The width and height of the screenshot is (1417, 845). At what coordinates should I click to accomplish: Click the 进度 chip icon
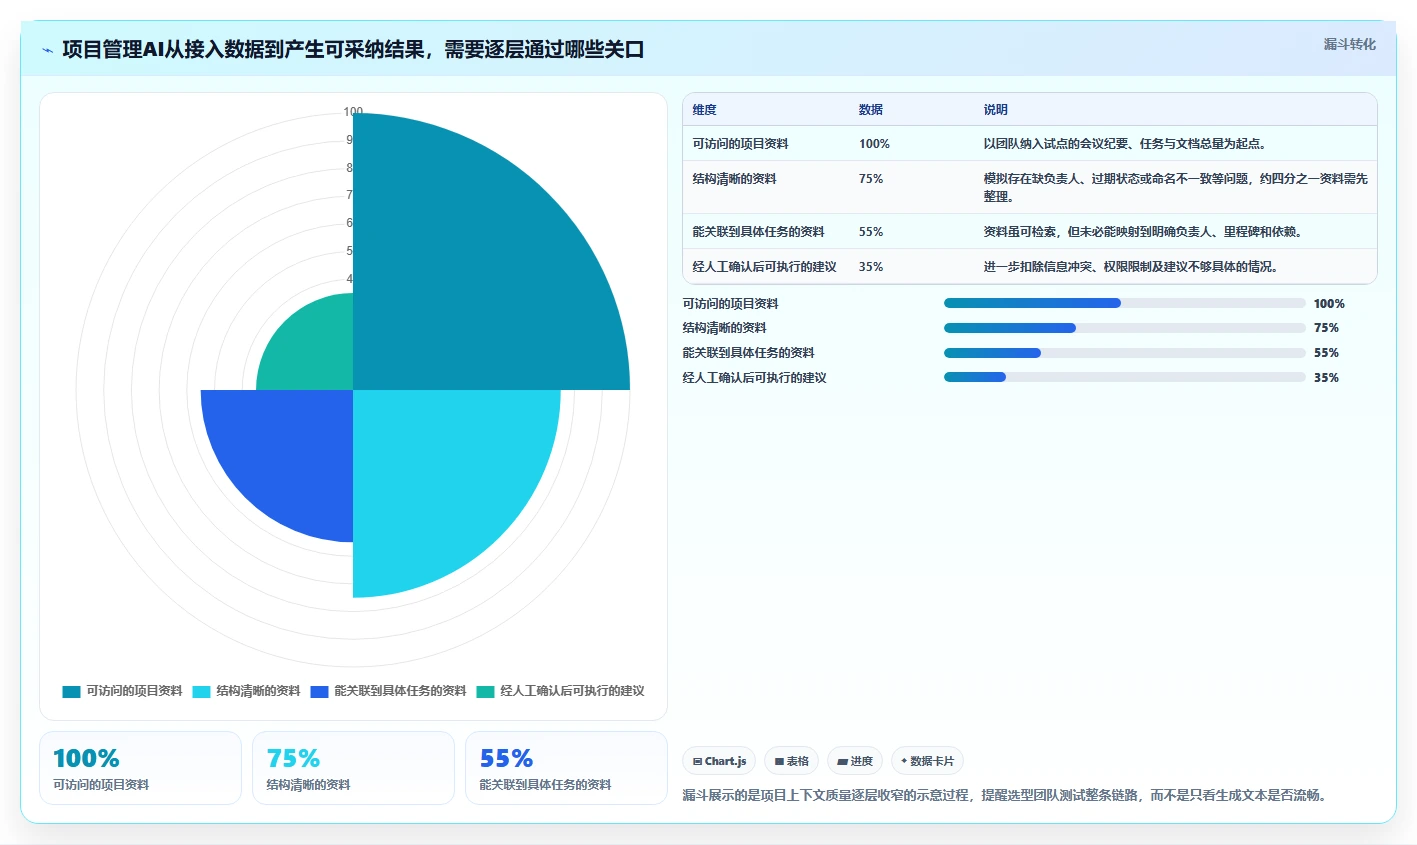(842, 762)
